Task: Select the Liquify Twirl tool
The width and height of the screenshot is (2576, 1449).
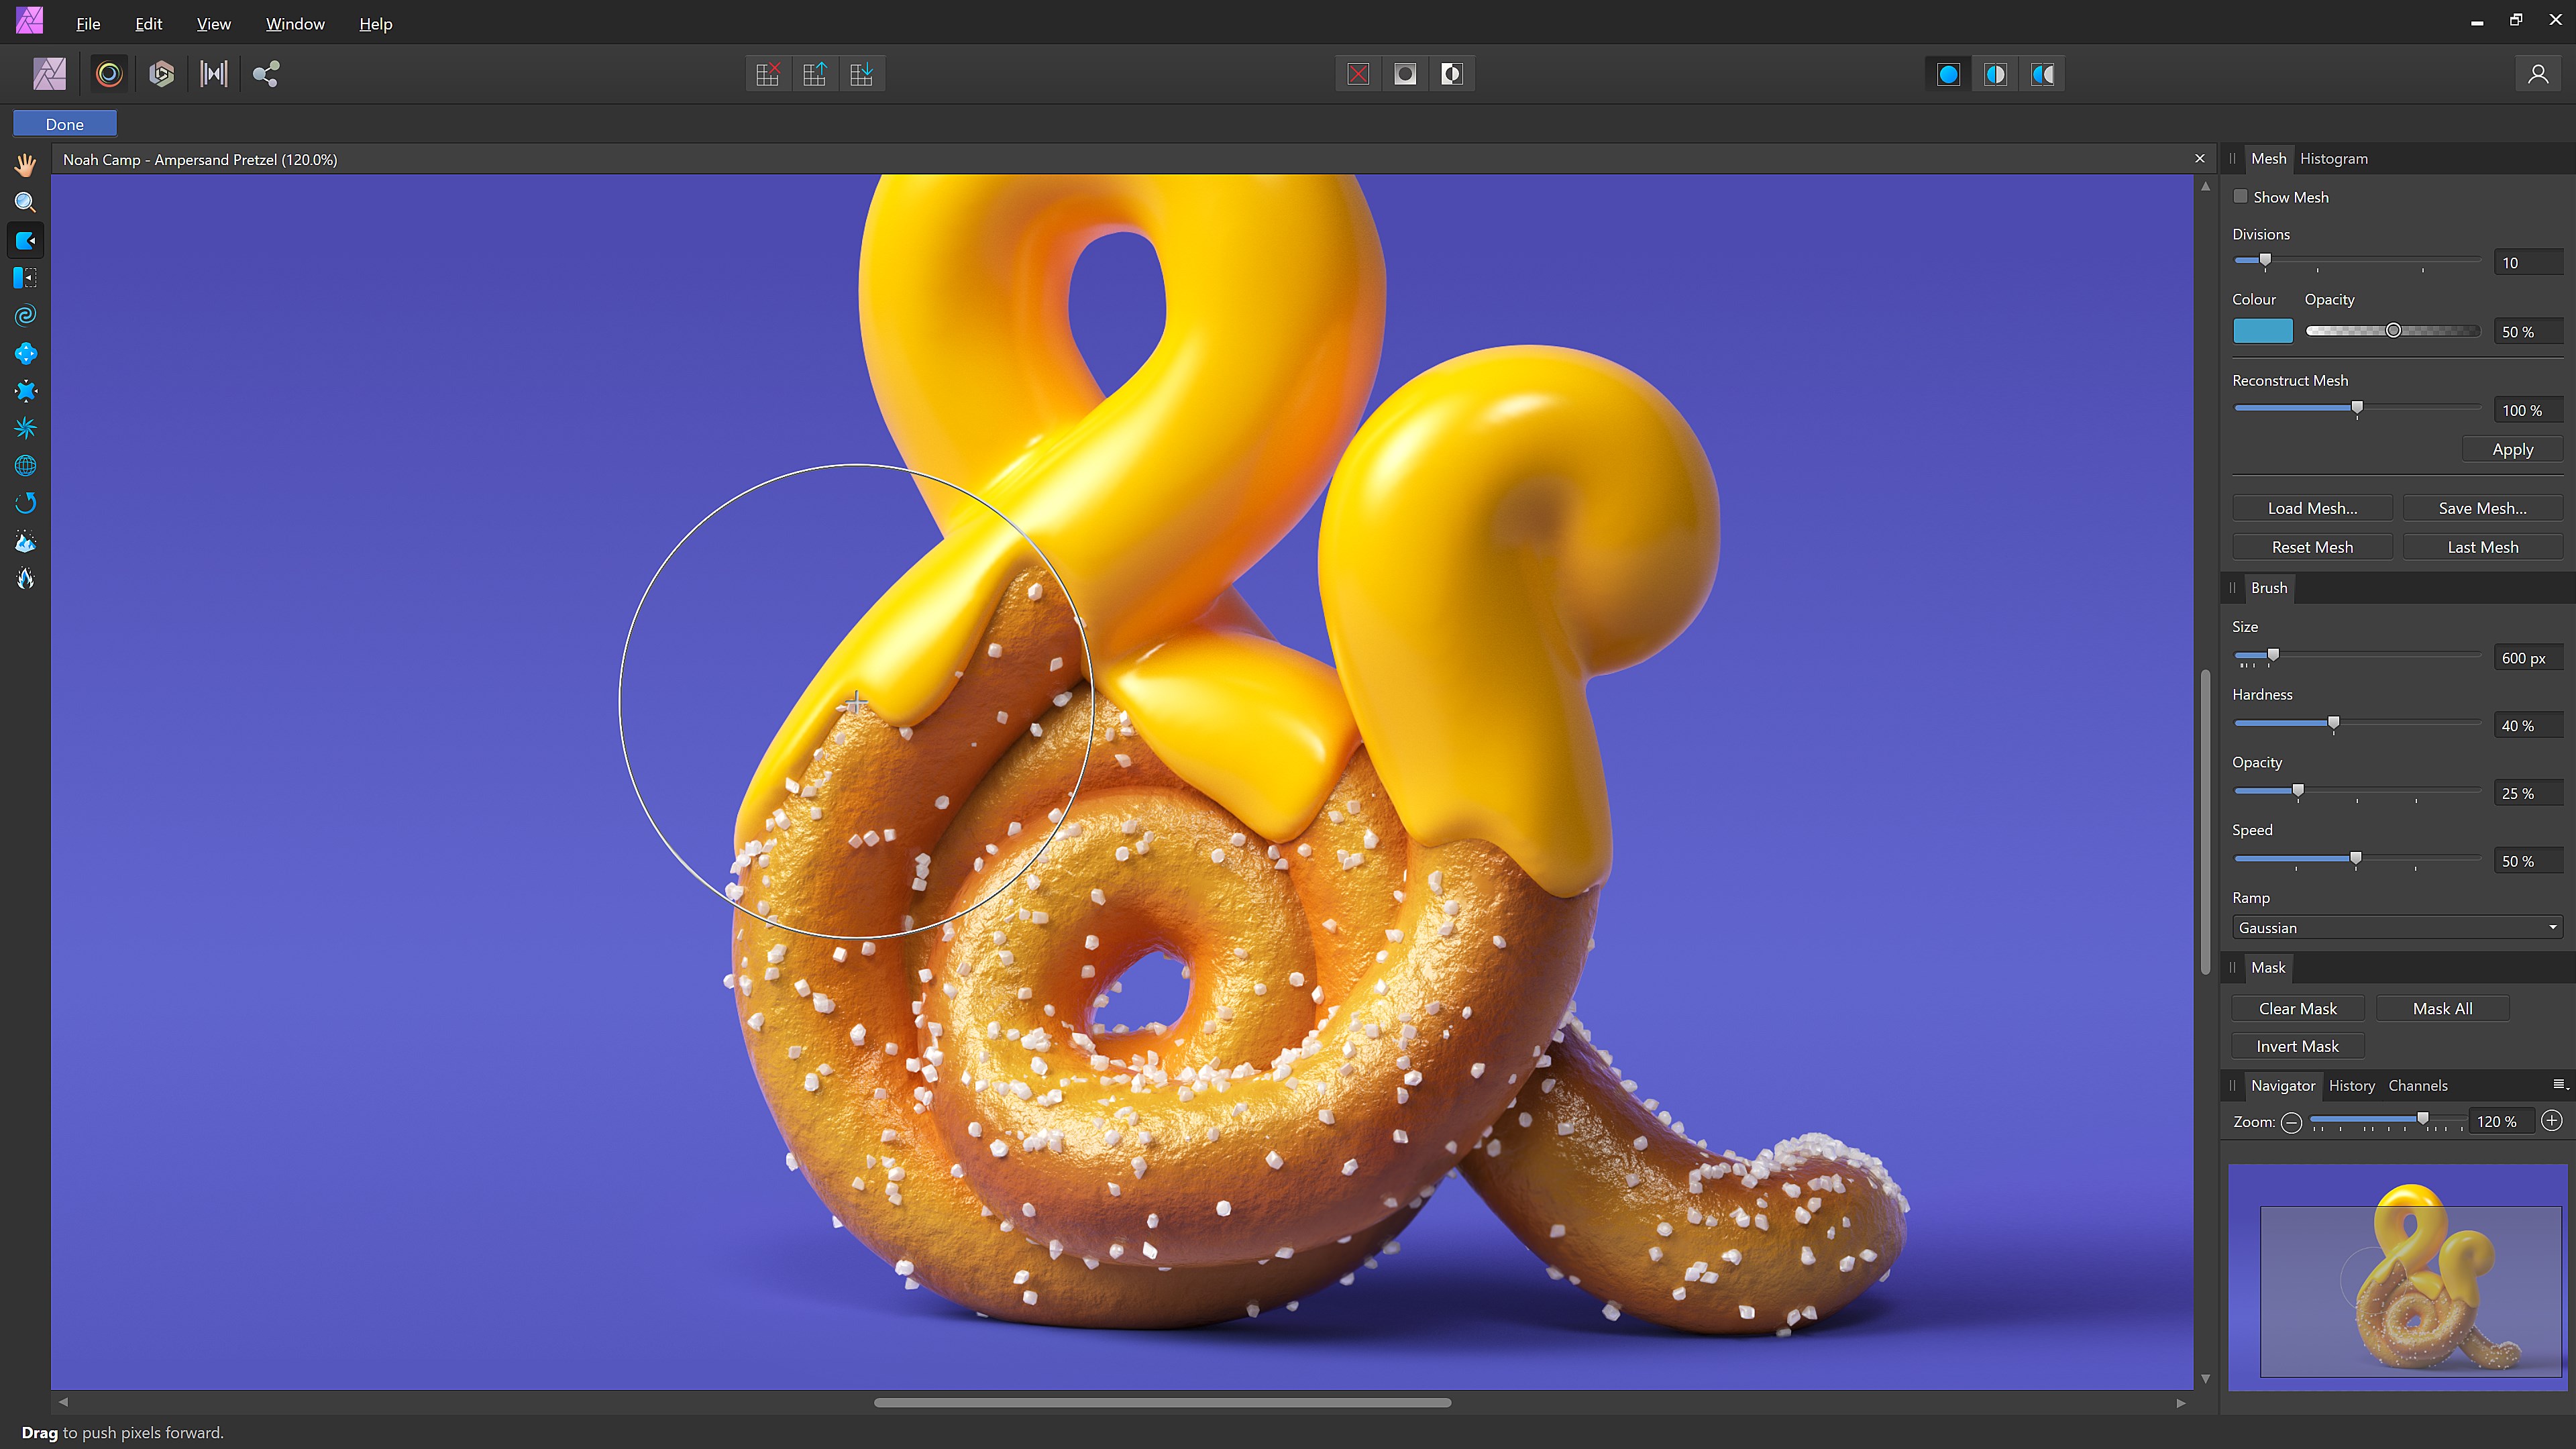Action: click(26, 316)
